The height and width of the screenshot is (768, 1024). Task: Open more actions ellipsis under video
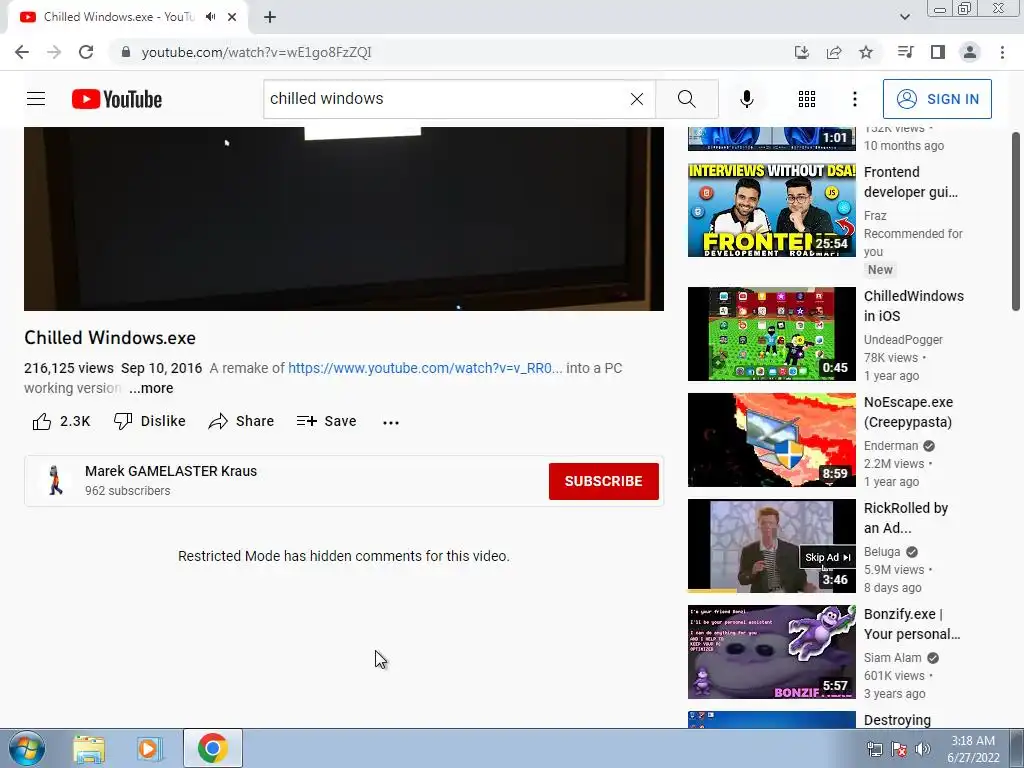(391, 423)
